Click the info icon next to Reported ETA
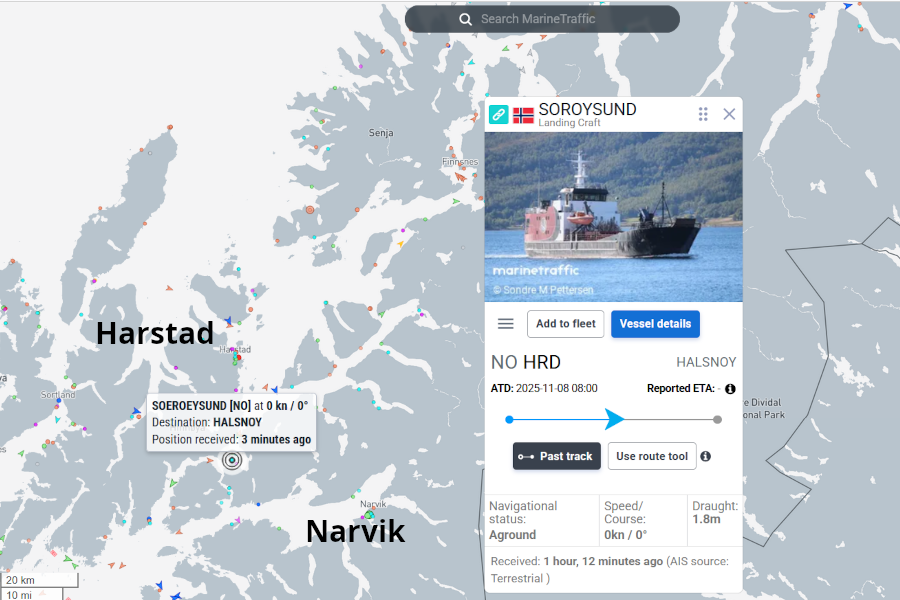 730,388
